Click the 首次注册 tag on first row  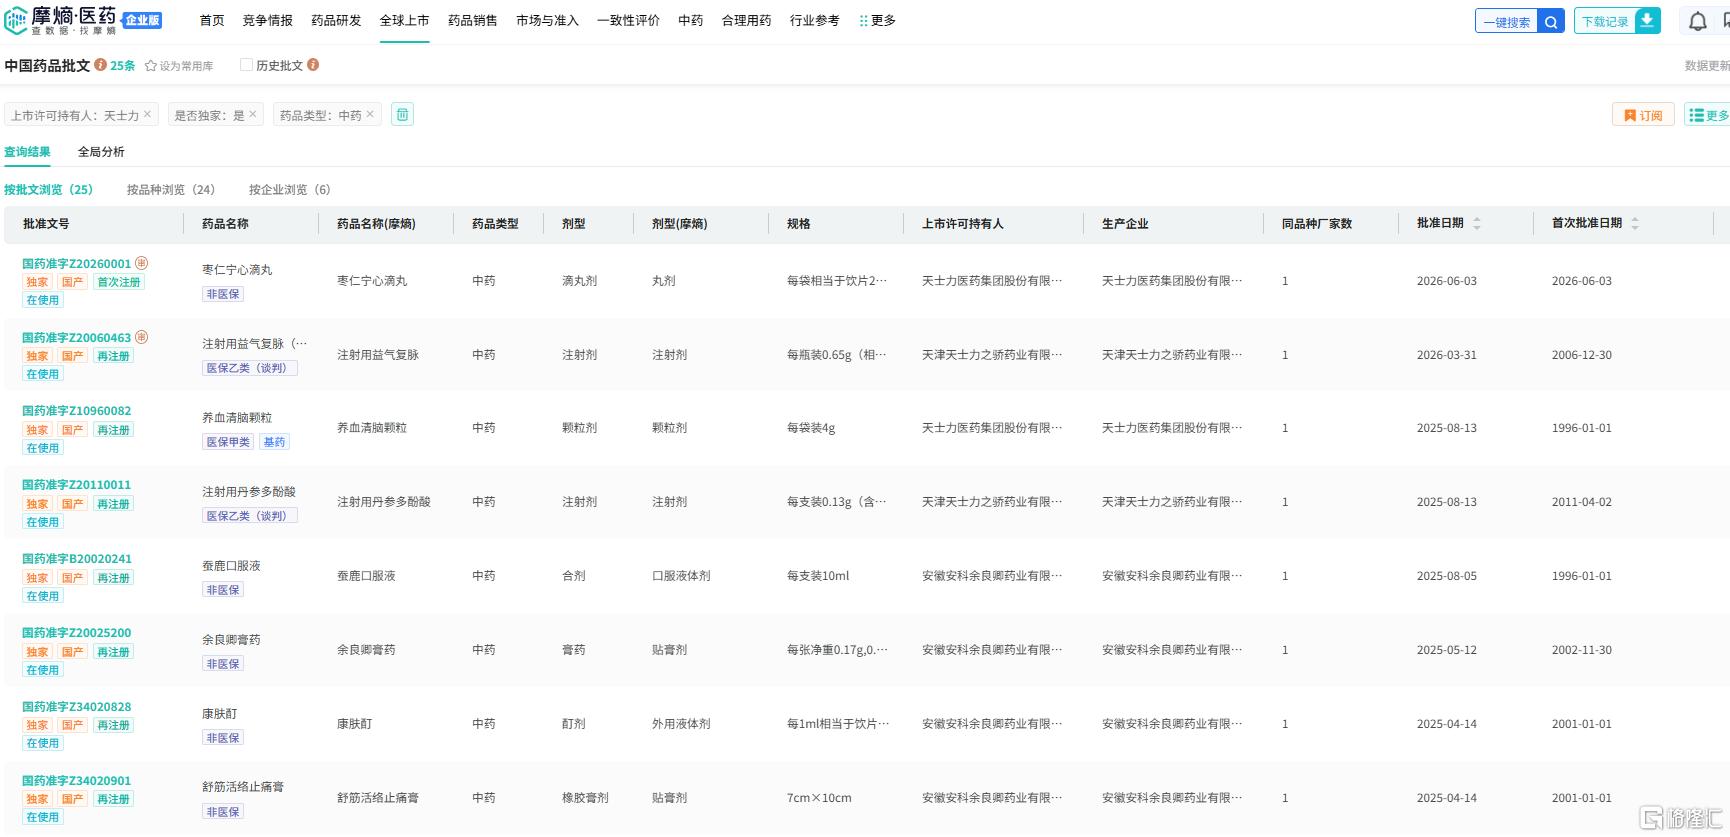[118, 282]
